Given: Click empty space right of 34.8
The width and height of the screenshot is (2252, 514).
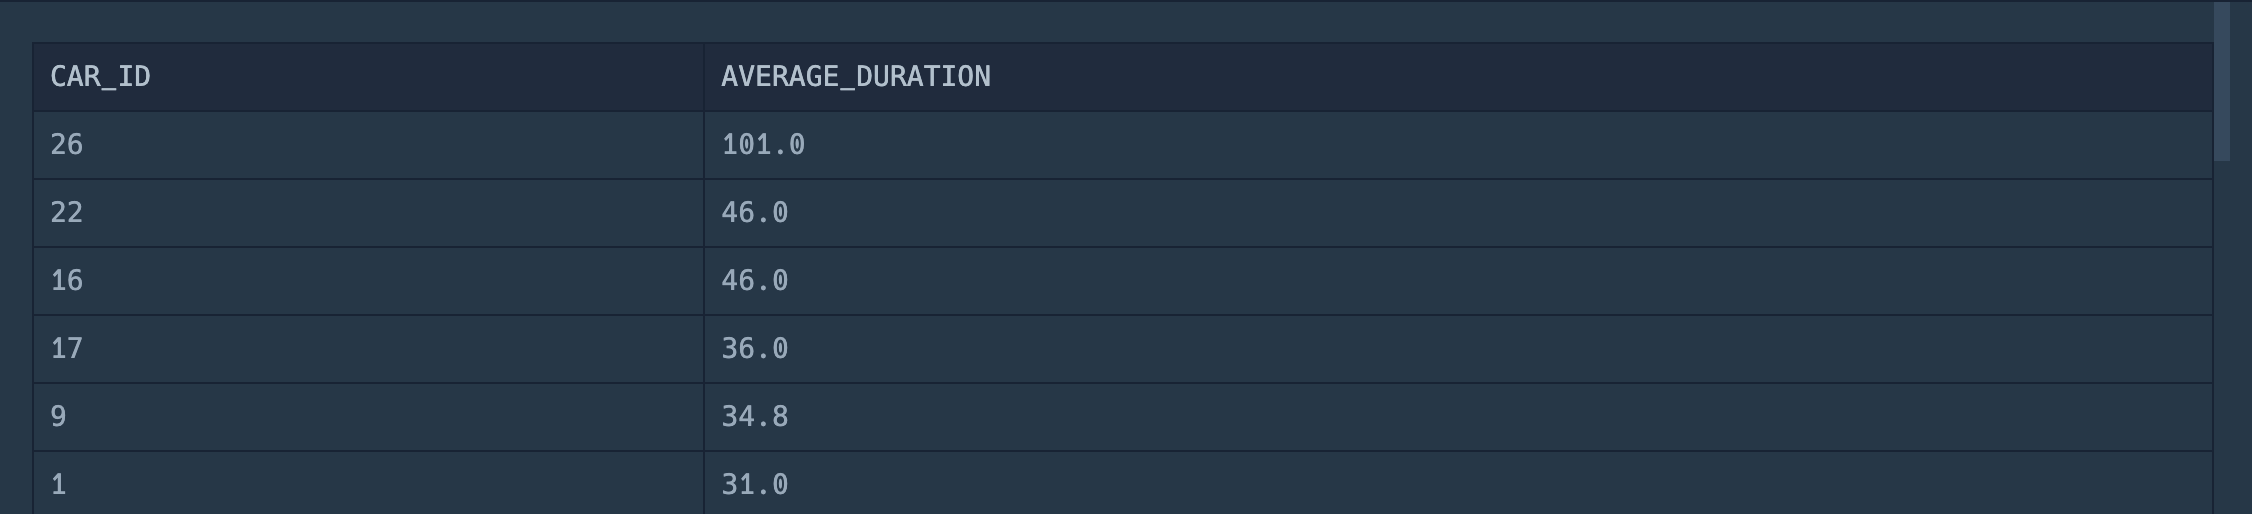Looking at the screenshot, I should (1500, 417).
